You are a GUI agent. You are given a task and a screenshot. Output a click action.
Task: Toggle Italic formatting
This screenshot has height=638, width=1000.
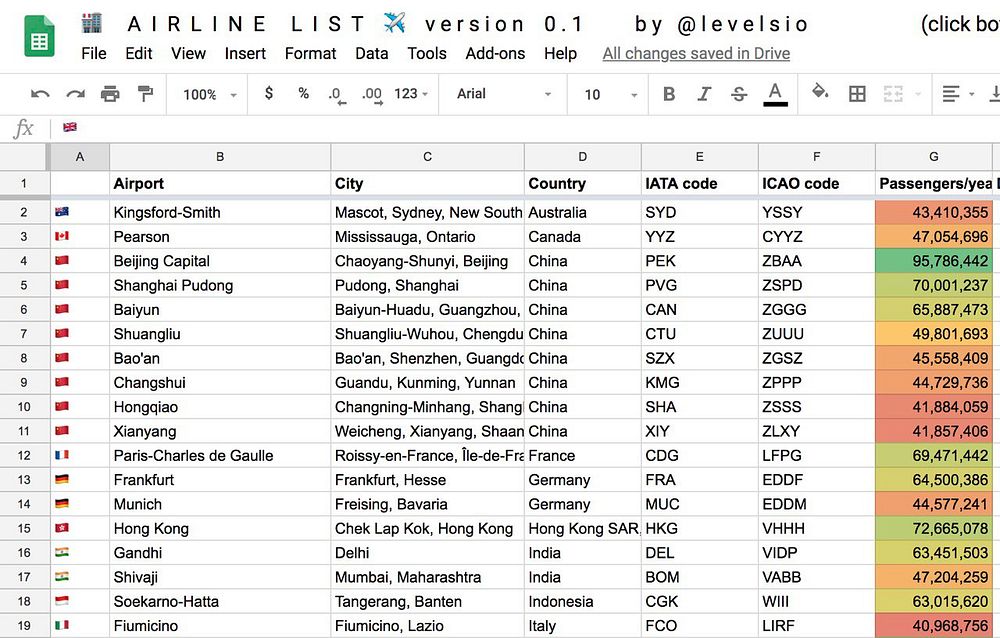coord(704,94)
